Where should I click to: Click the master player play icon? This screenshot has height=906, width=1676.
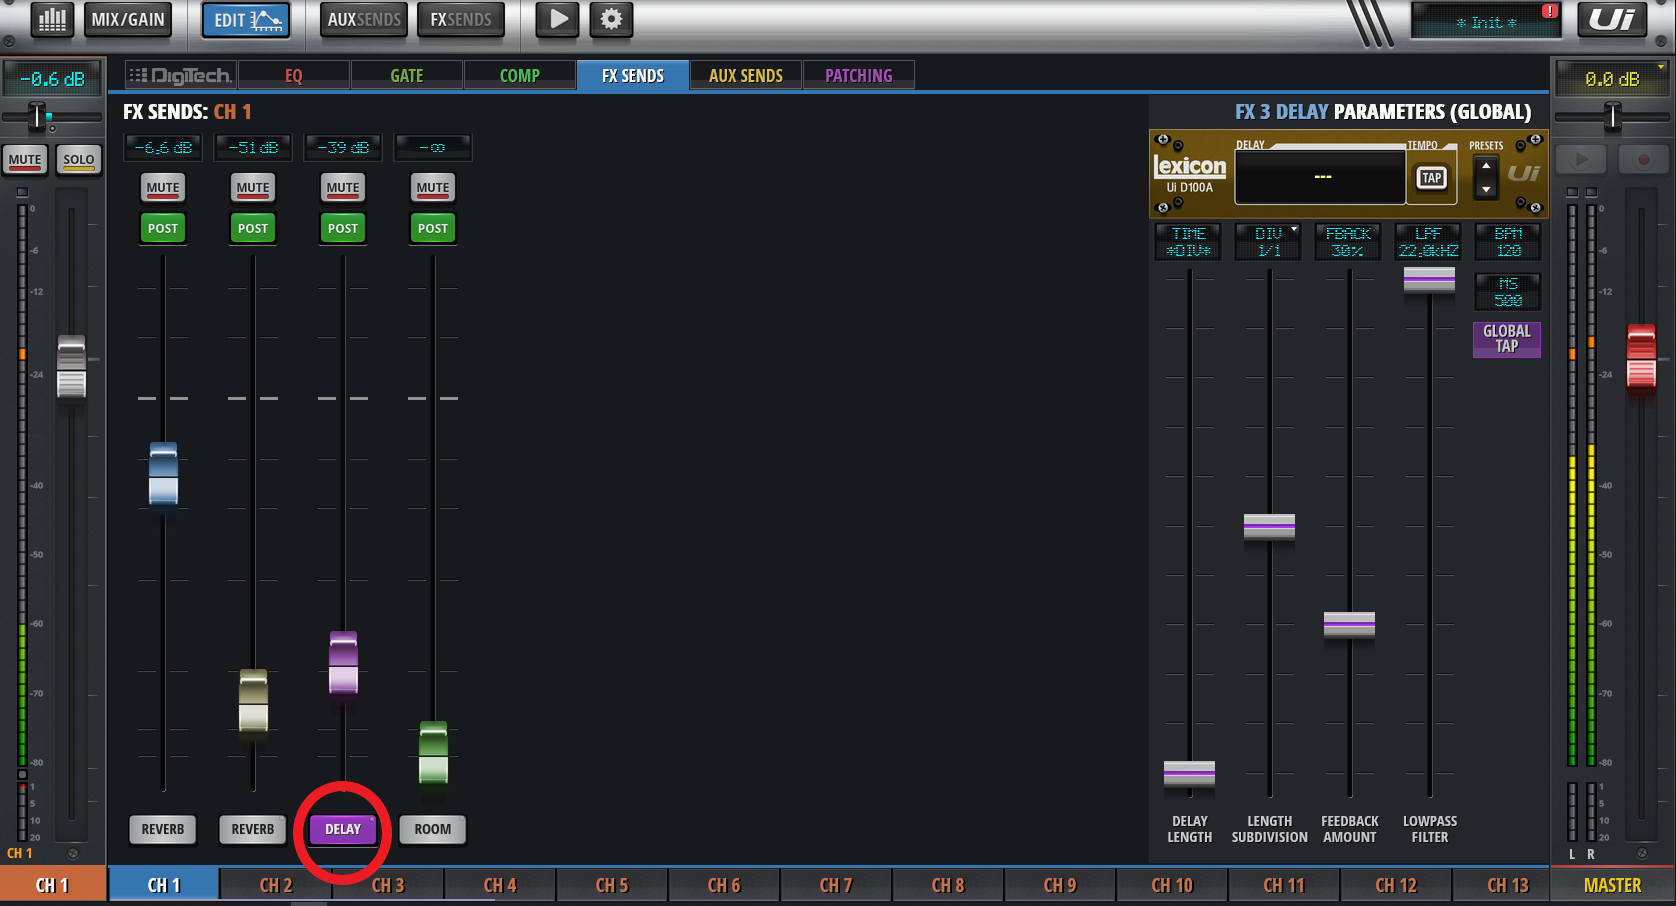pos(1581,160)
